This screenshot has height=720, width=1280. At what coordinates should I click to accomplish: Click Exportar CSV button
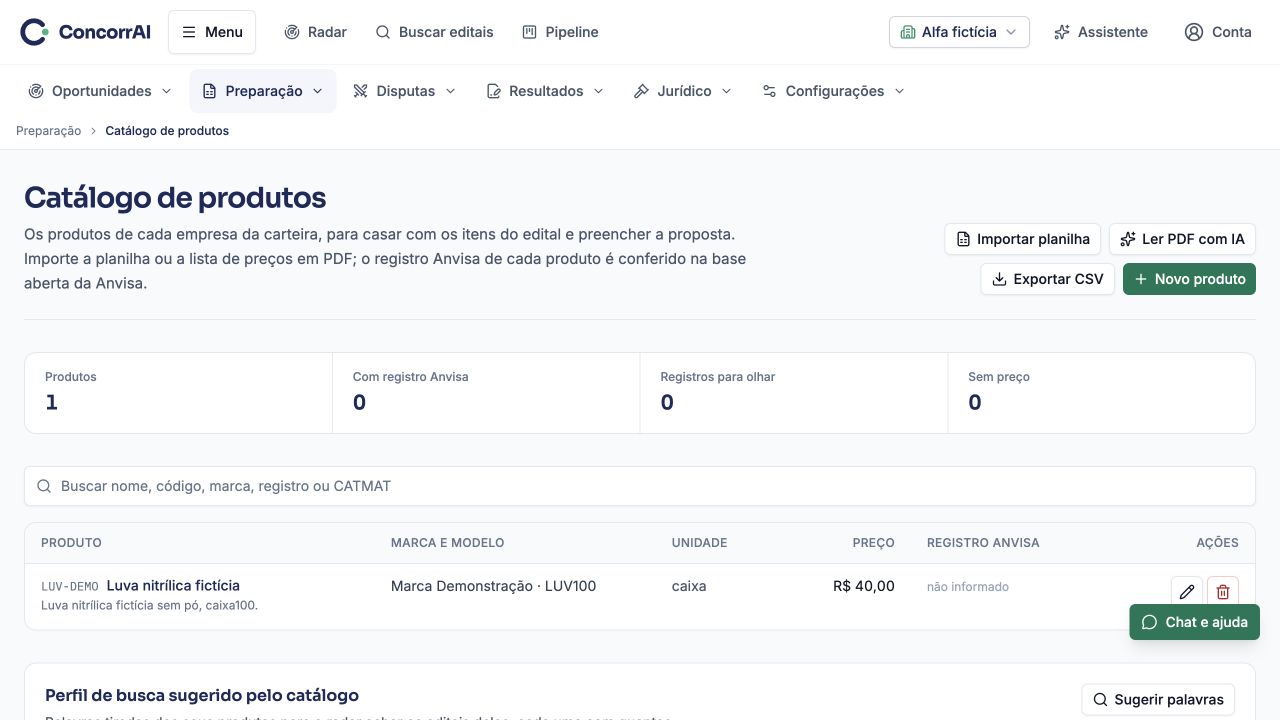tap(1047, 279)
